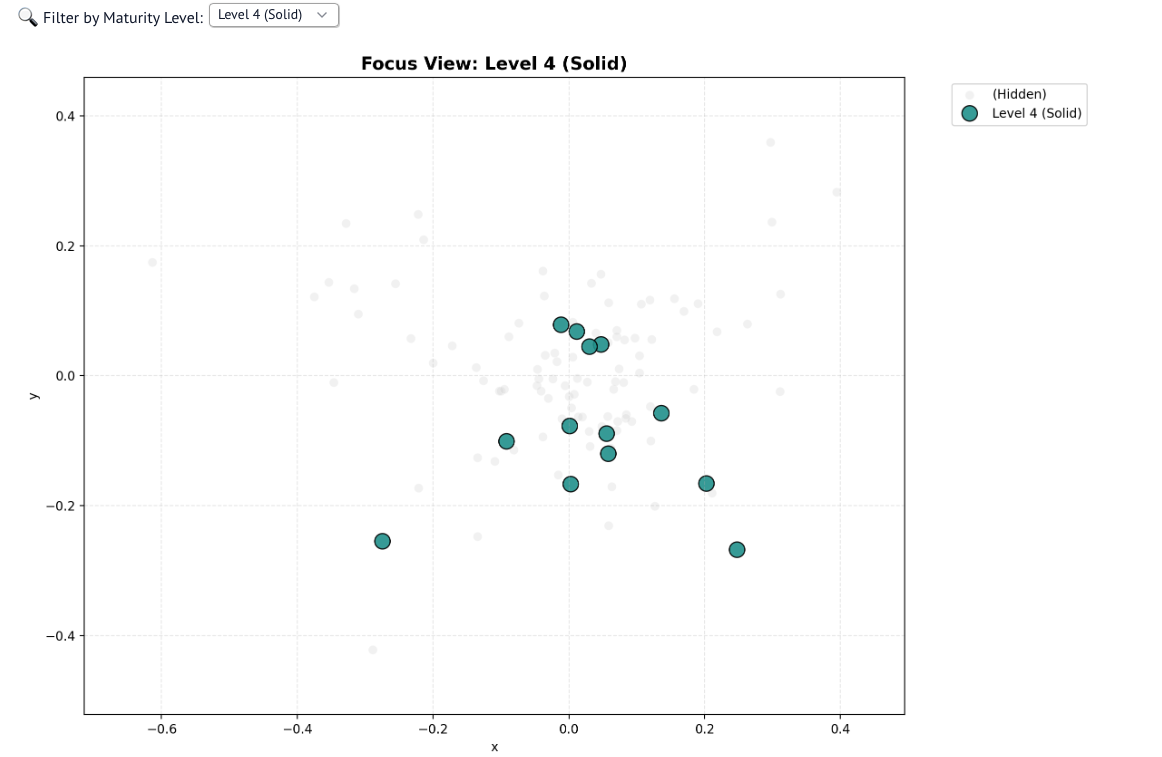
Task: Click the teal point near x=0.14, y=-0.06
Action: [661, 413]
